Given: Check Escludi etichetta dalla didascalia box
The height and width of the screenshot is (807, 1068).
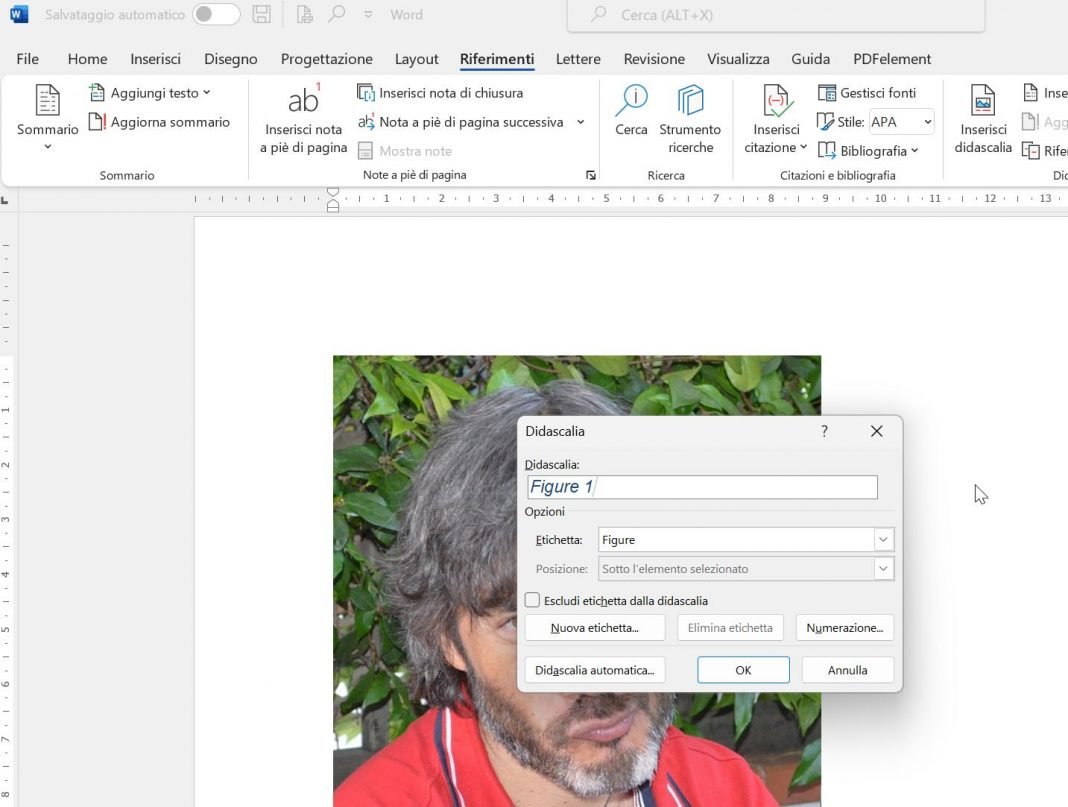Looking at the screenshot, I should click(x=533, y=601).
